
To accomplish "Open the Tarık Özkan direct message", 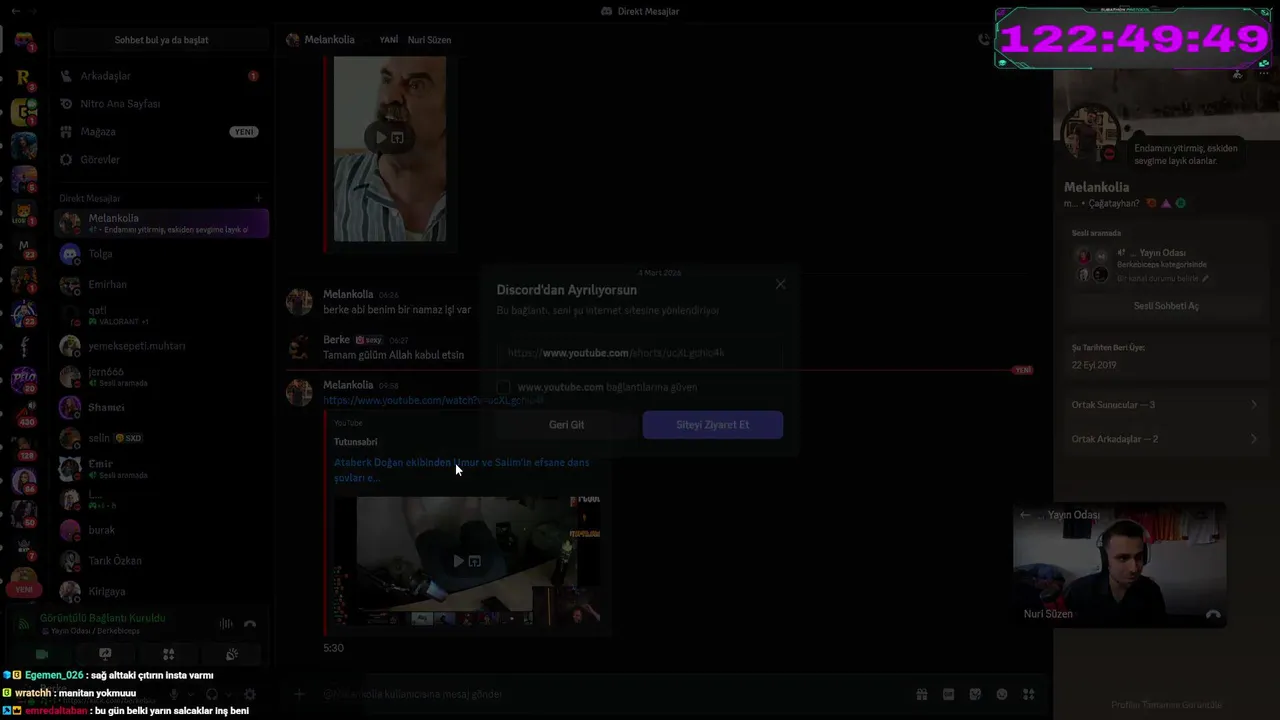I will 162,561.
